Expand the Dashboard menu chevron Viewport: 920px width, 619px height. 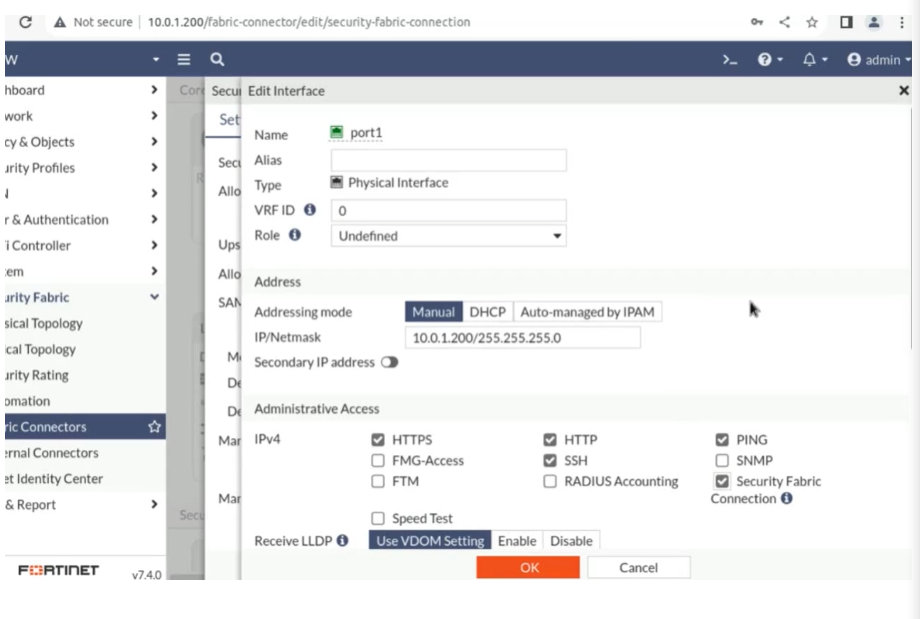tap(154, 90)
